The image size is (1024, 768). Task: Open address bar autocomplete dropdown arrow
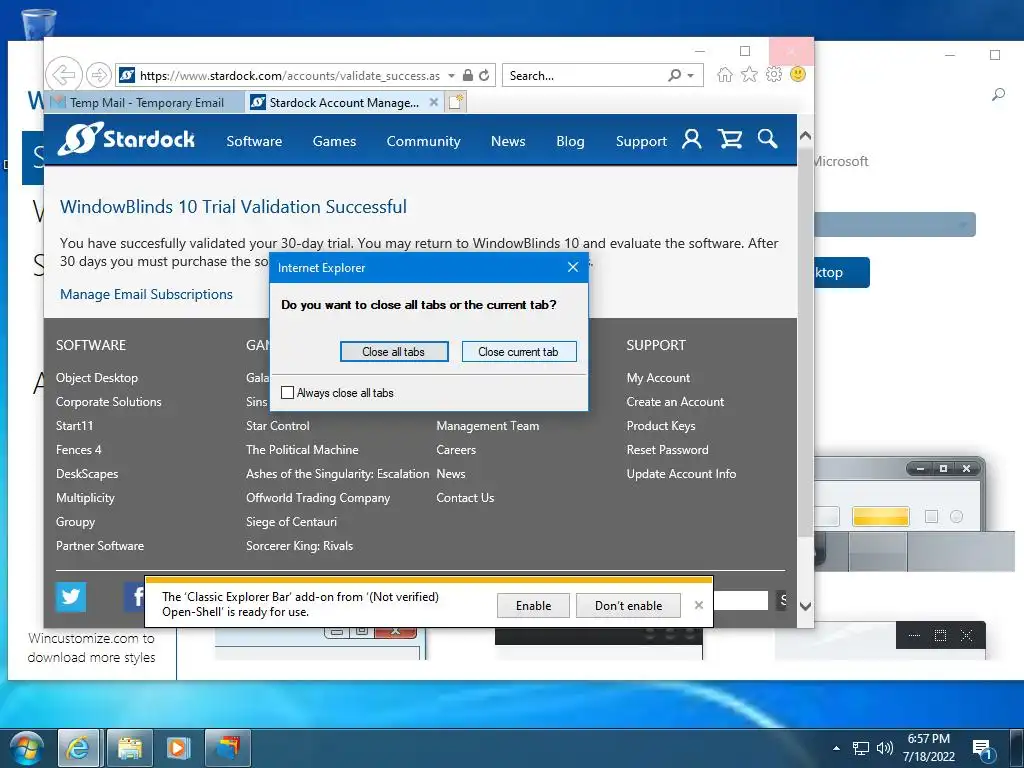point(451,76)
